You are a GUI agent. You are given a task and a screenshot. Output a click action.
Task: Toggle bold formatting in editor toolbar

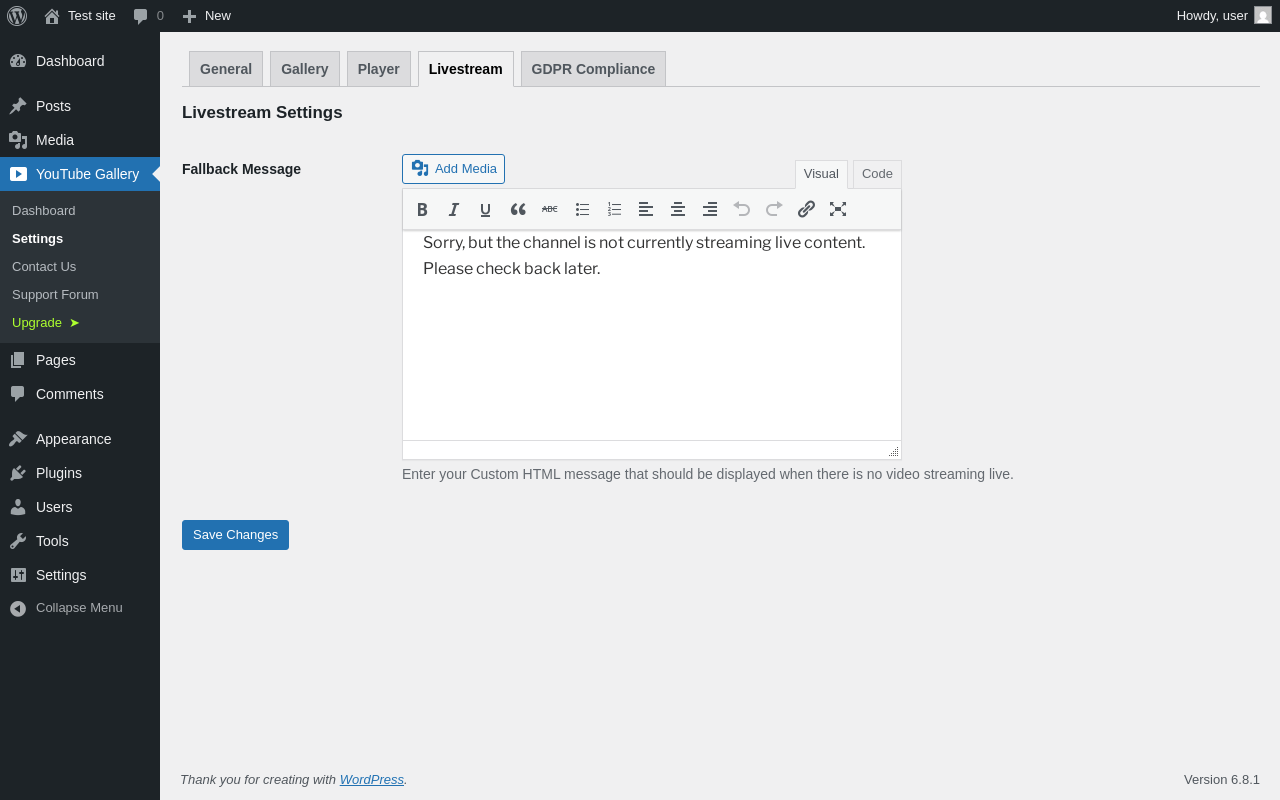pos(422,209)
